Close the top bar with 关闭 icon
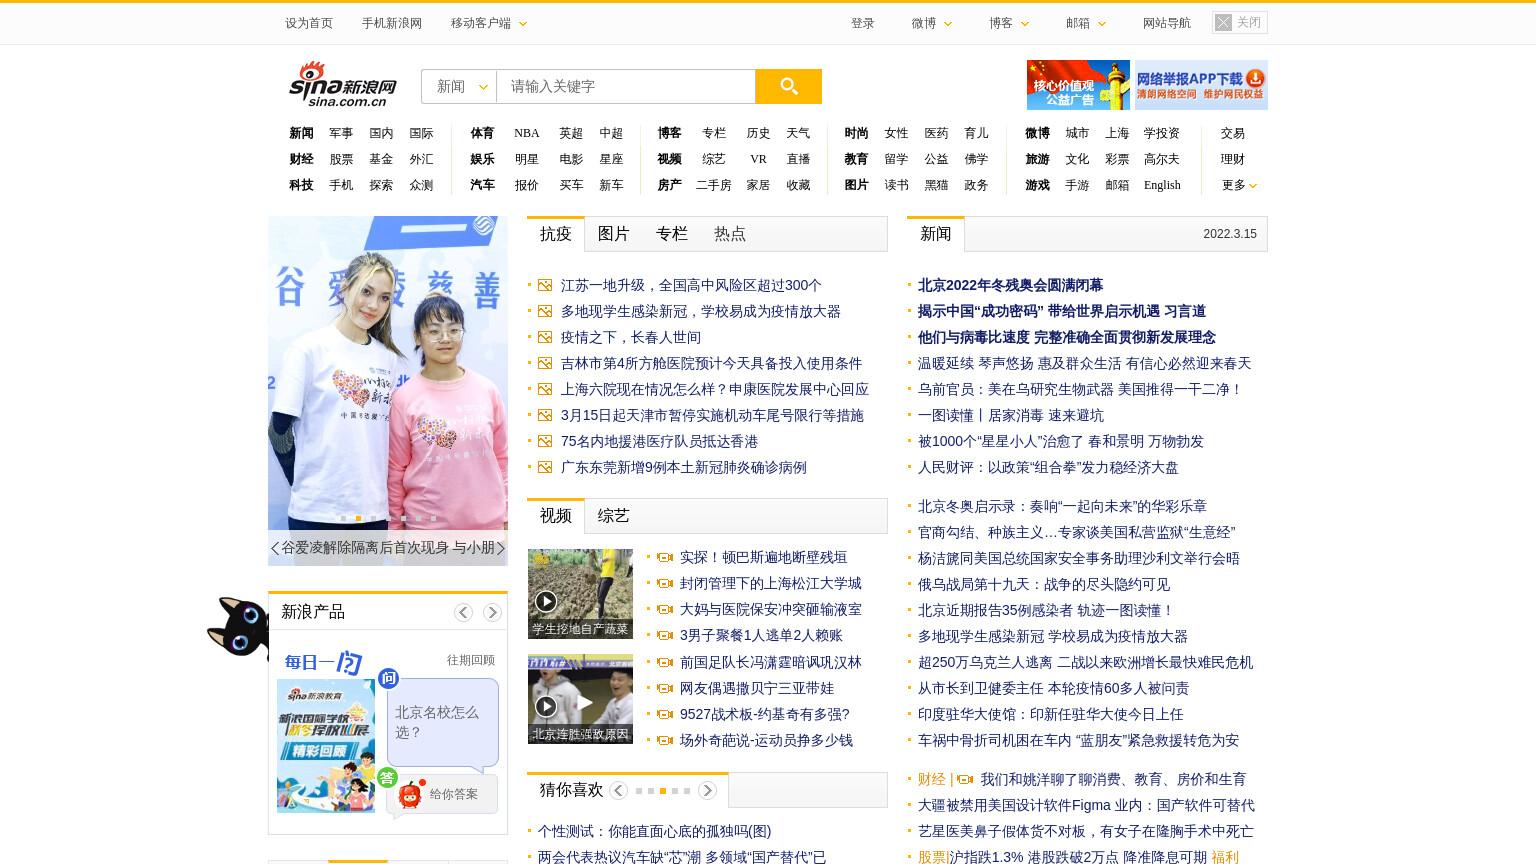 [1240, 22]
